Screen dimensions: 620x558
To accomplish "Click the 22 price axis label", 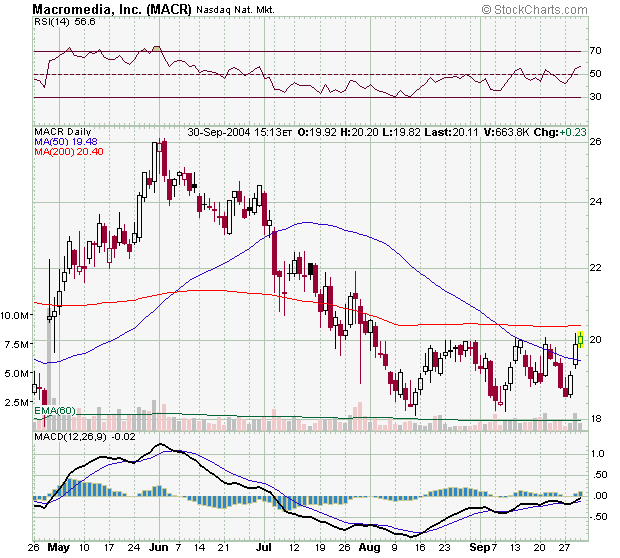I will click(x=595, y=268).
